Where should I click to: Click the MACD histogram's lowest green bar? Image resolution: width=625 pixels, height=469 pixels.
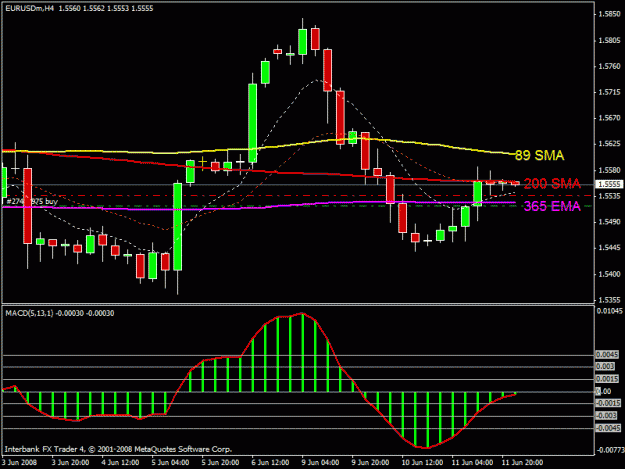pos(428,420)
